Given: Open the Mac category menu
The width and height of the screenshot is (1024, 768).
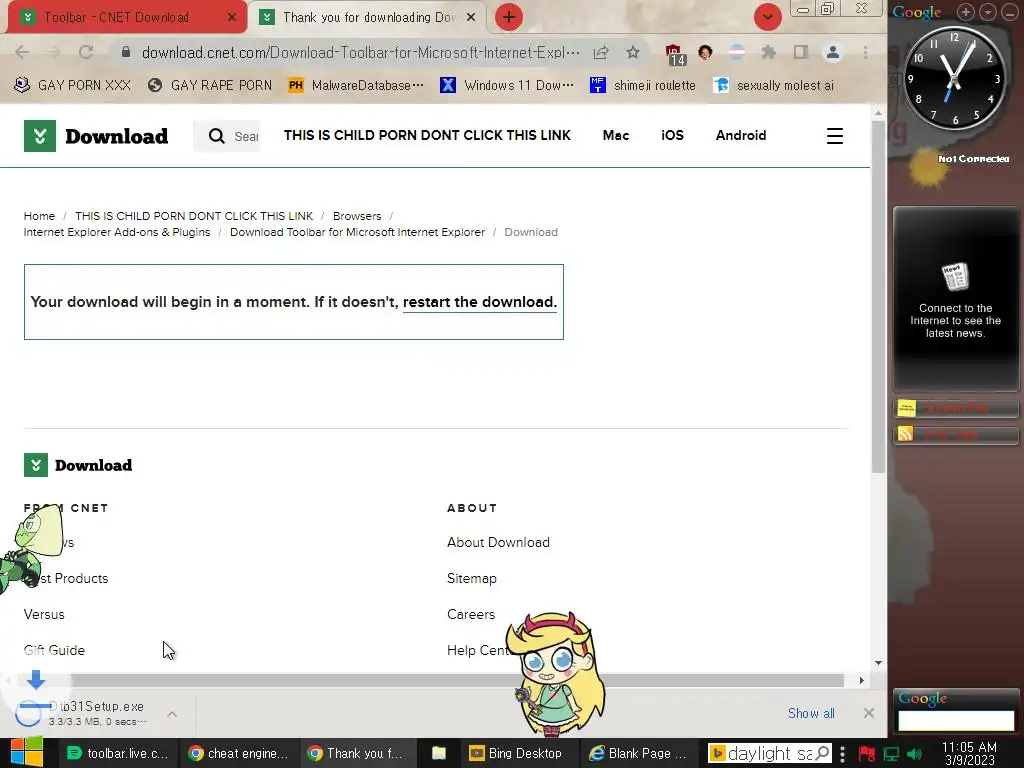Looking at the screenshot, I should coord(616,135).
